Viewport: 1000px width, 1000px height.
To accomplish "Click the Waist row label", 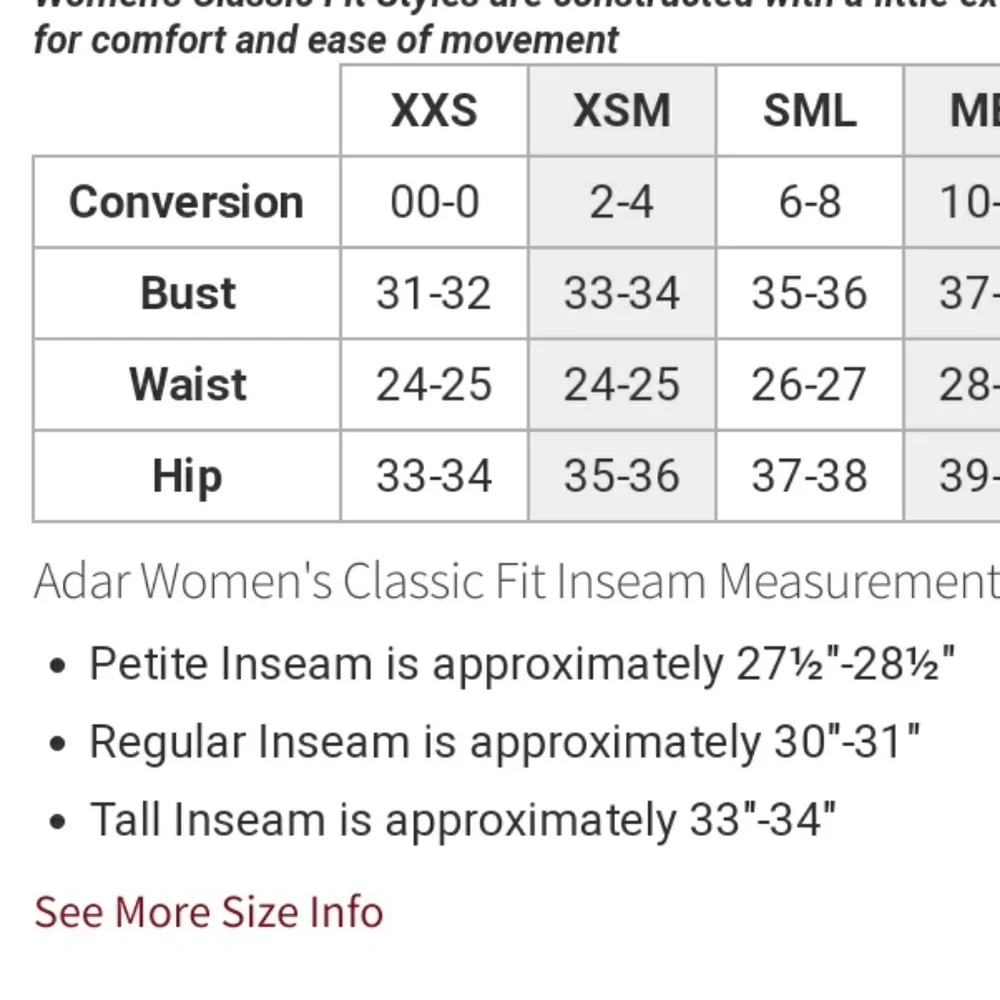I will click(186, 385).
